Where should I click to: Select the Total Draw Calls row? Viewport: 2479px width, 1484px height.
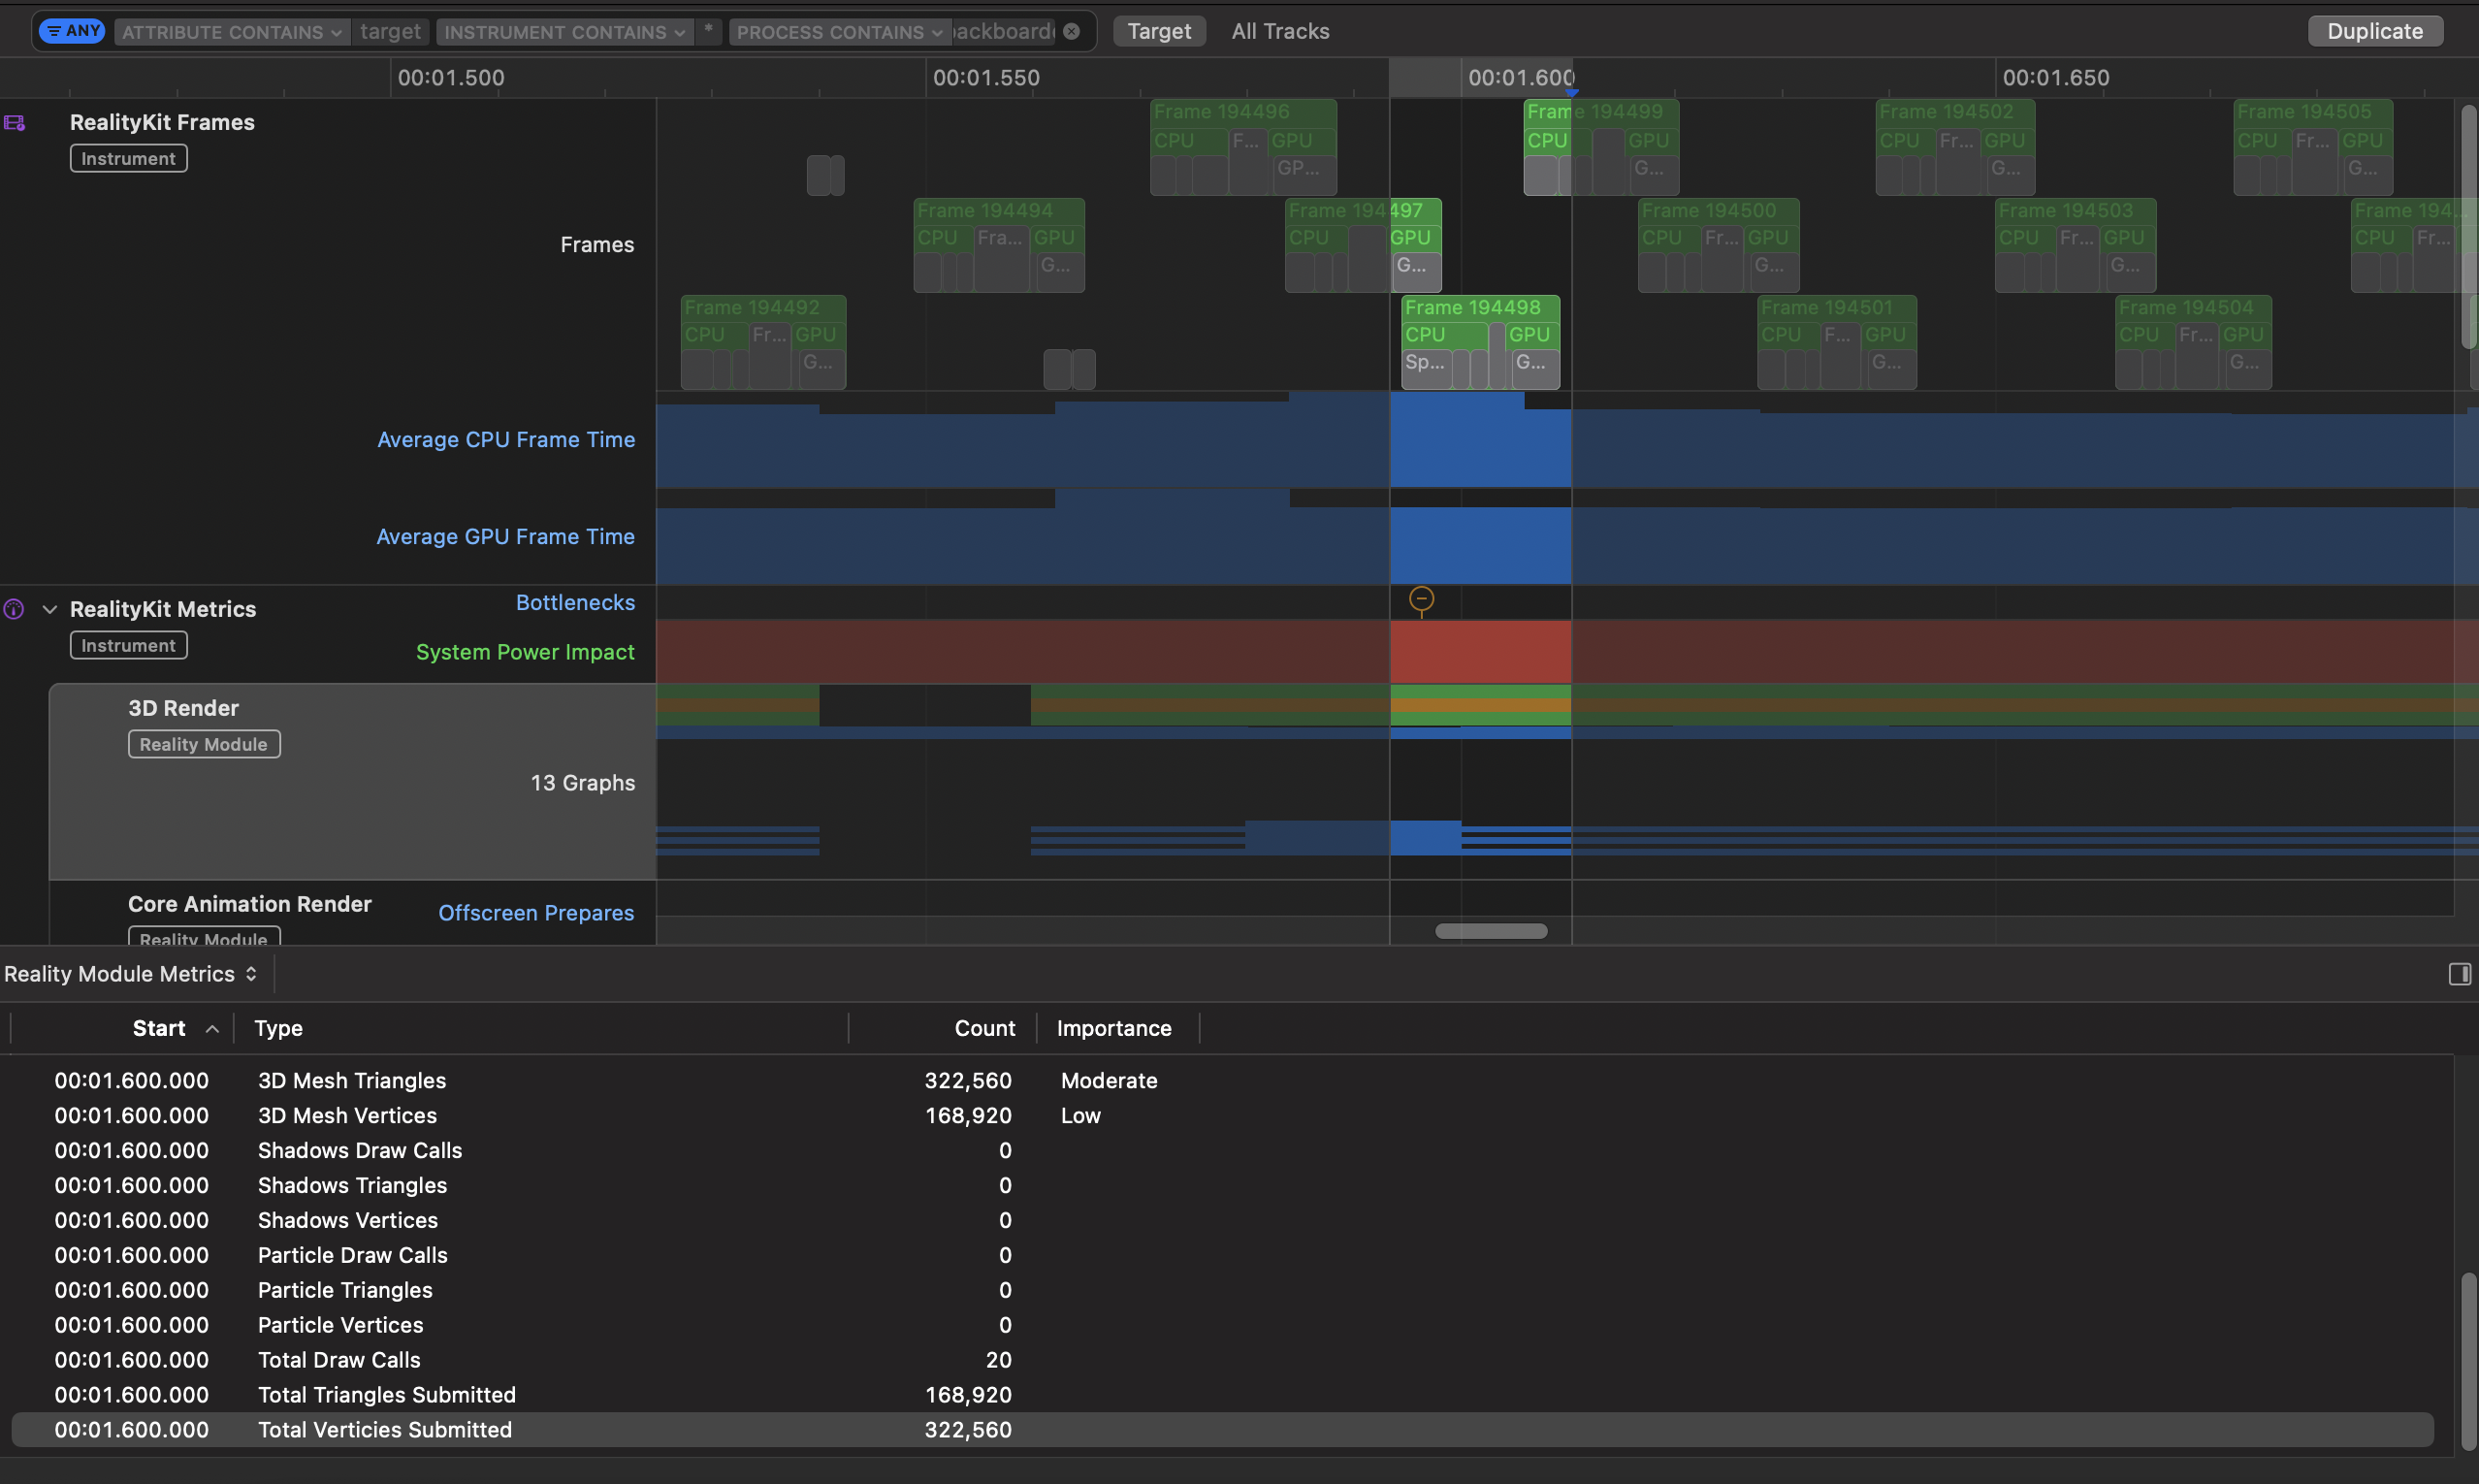coord(339,1360)
